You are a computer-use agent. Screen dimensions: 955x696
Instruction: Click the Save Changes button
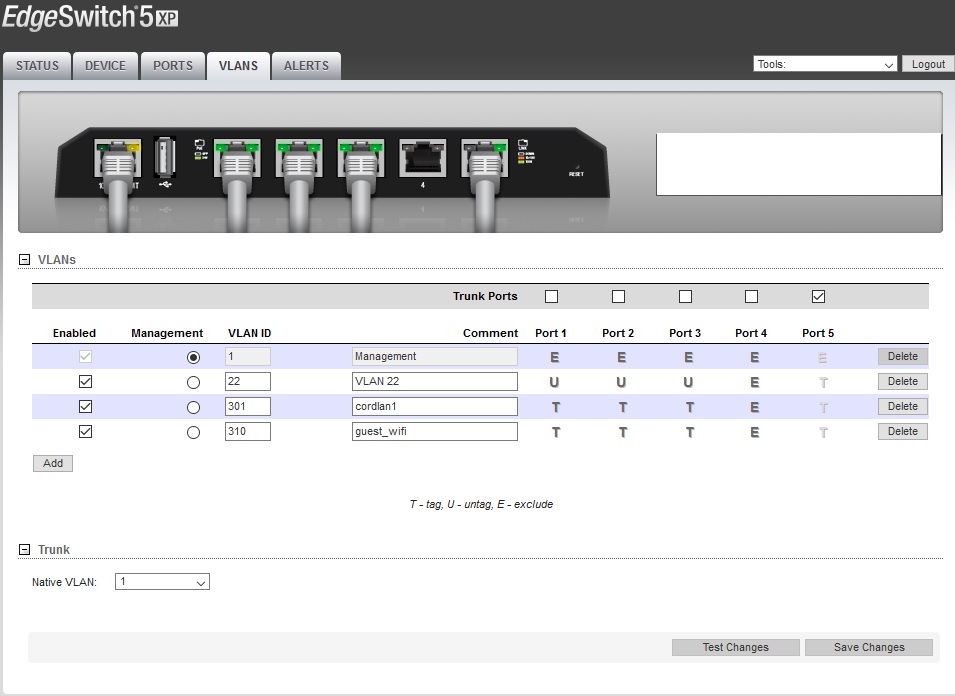(x=869, y=647)
